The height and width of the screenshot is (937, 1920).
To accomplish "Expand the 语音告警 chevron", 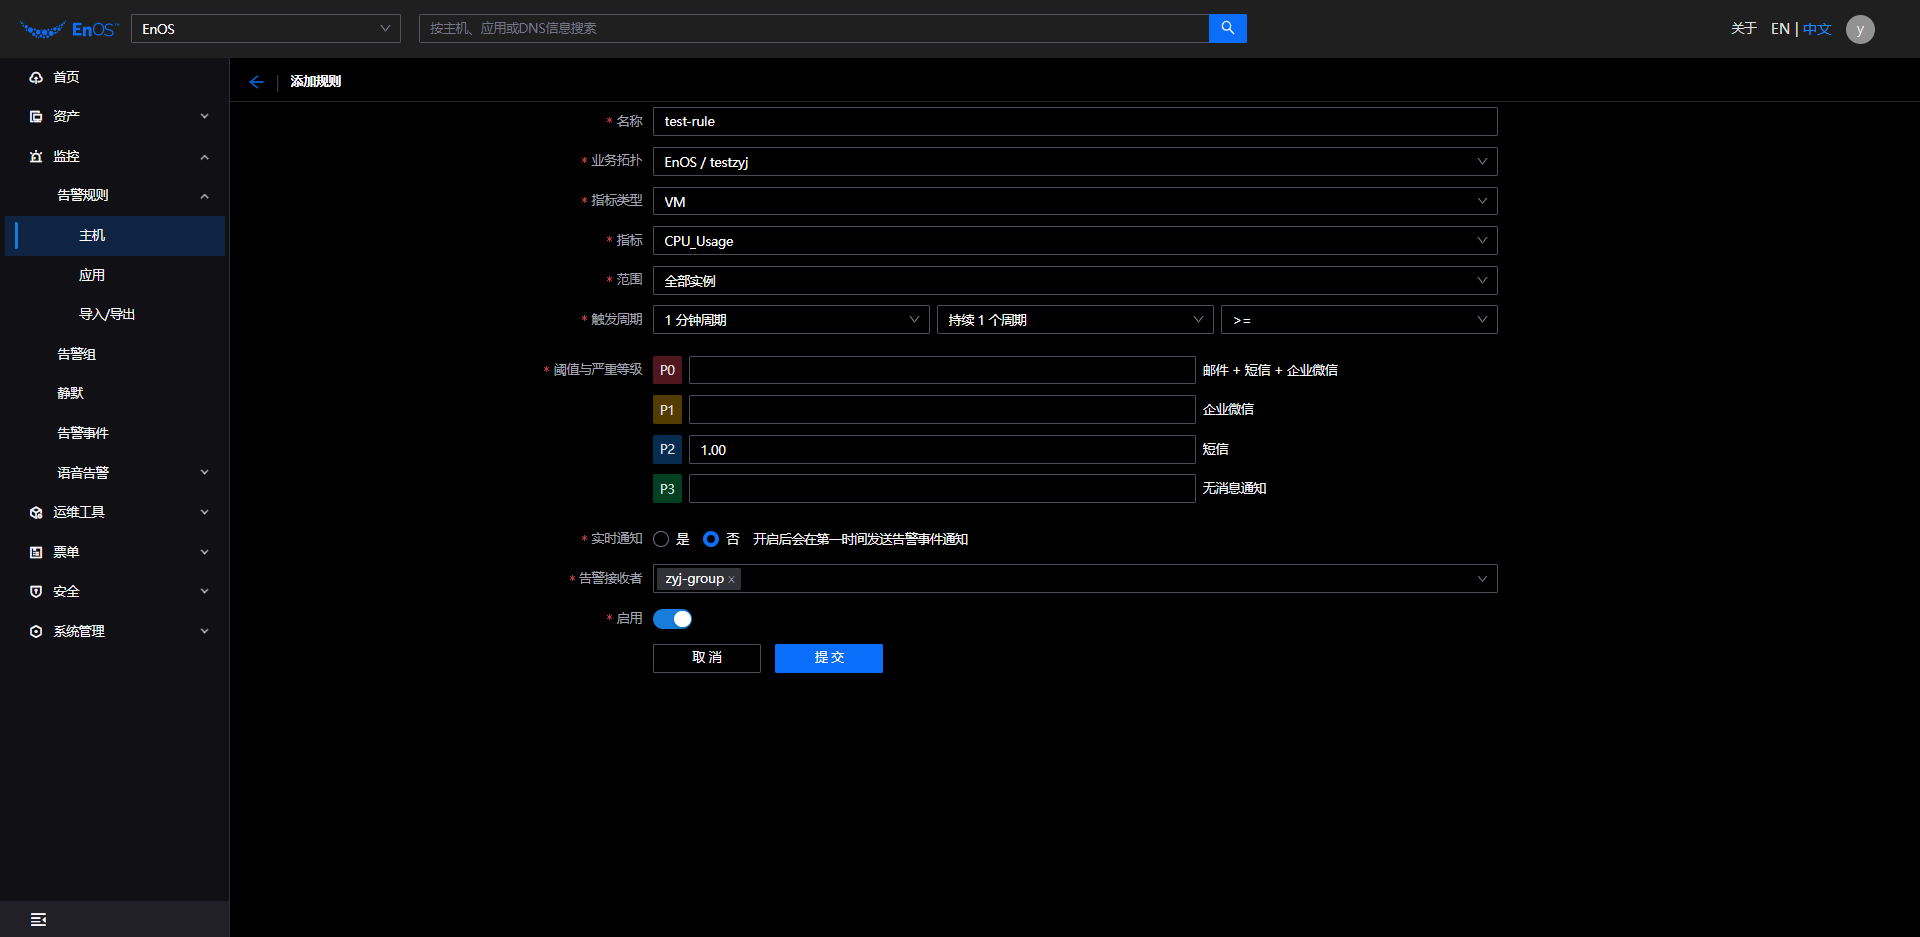I will point(204,472).
